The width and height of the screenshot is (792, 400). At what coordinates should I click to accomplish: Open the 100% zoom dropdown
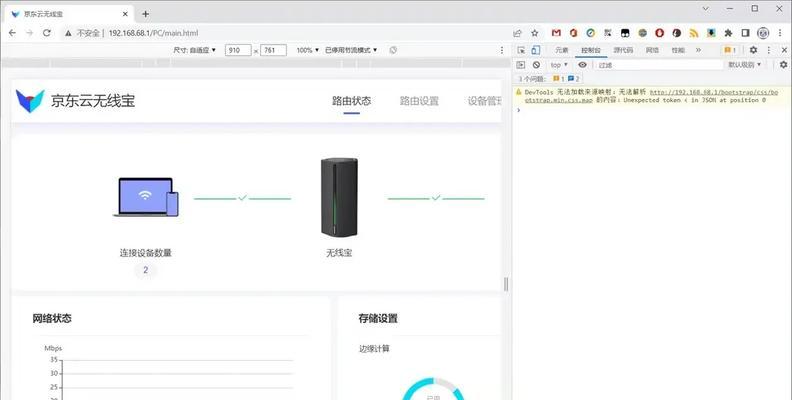coord(308,50)
